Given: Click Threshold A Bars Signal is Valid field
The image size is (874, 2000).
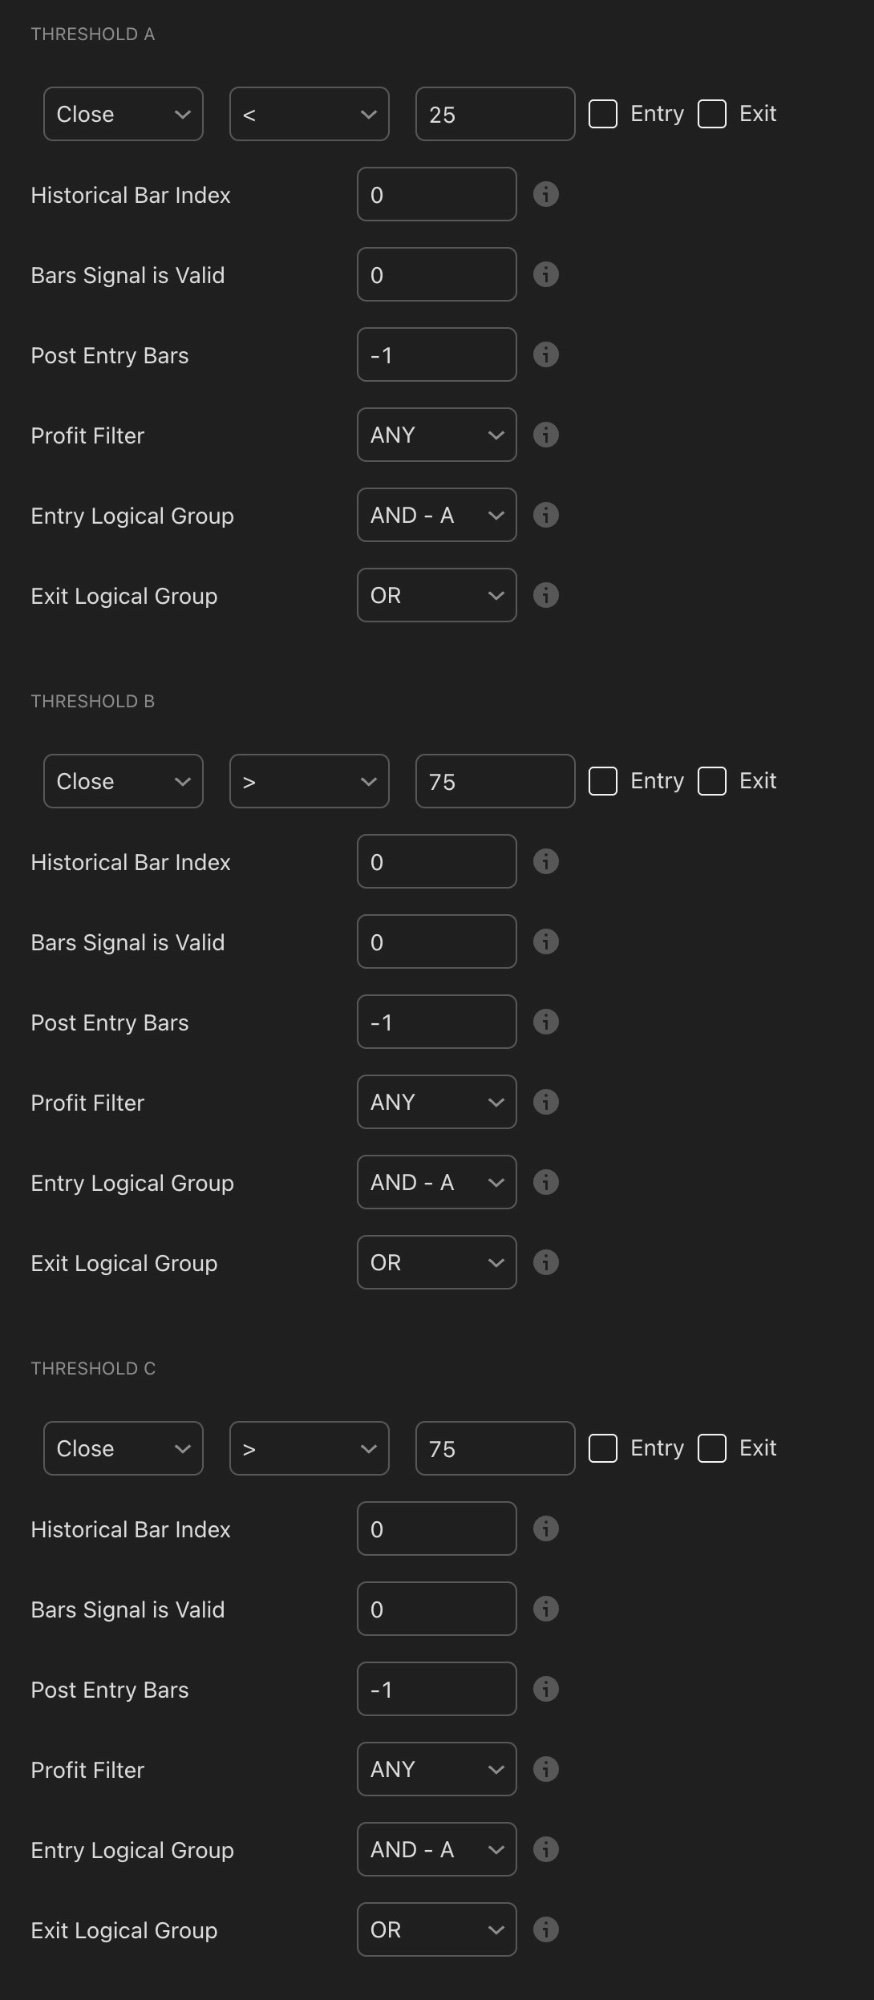Looking at the screenshot, I should [437, 274].
